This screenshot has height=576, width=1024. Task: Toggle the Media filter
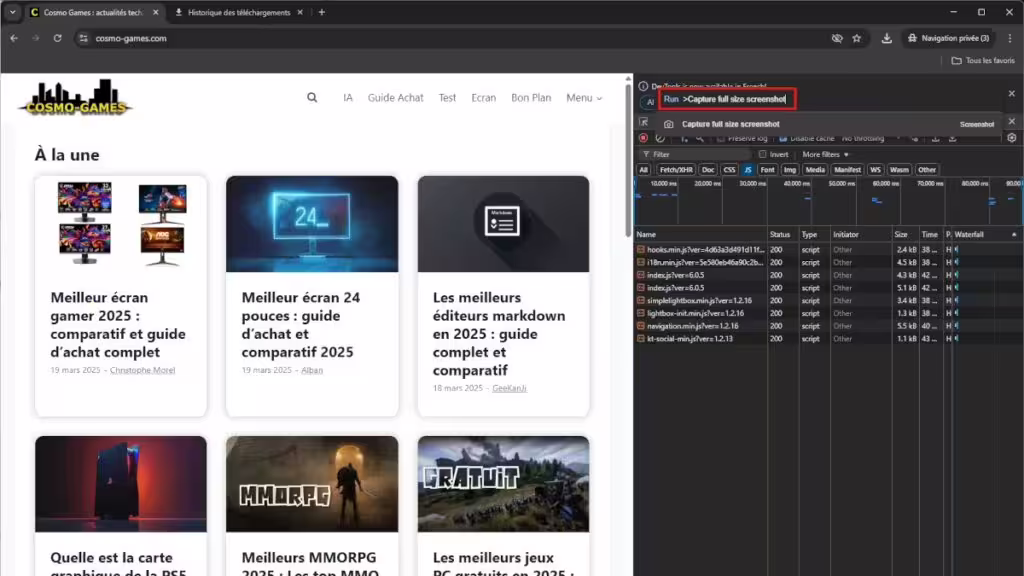coord(815,170)
